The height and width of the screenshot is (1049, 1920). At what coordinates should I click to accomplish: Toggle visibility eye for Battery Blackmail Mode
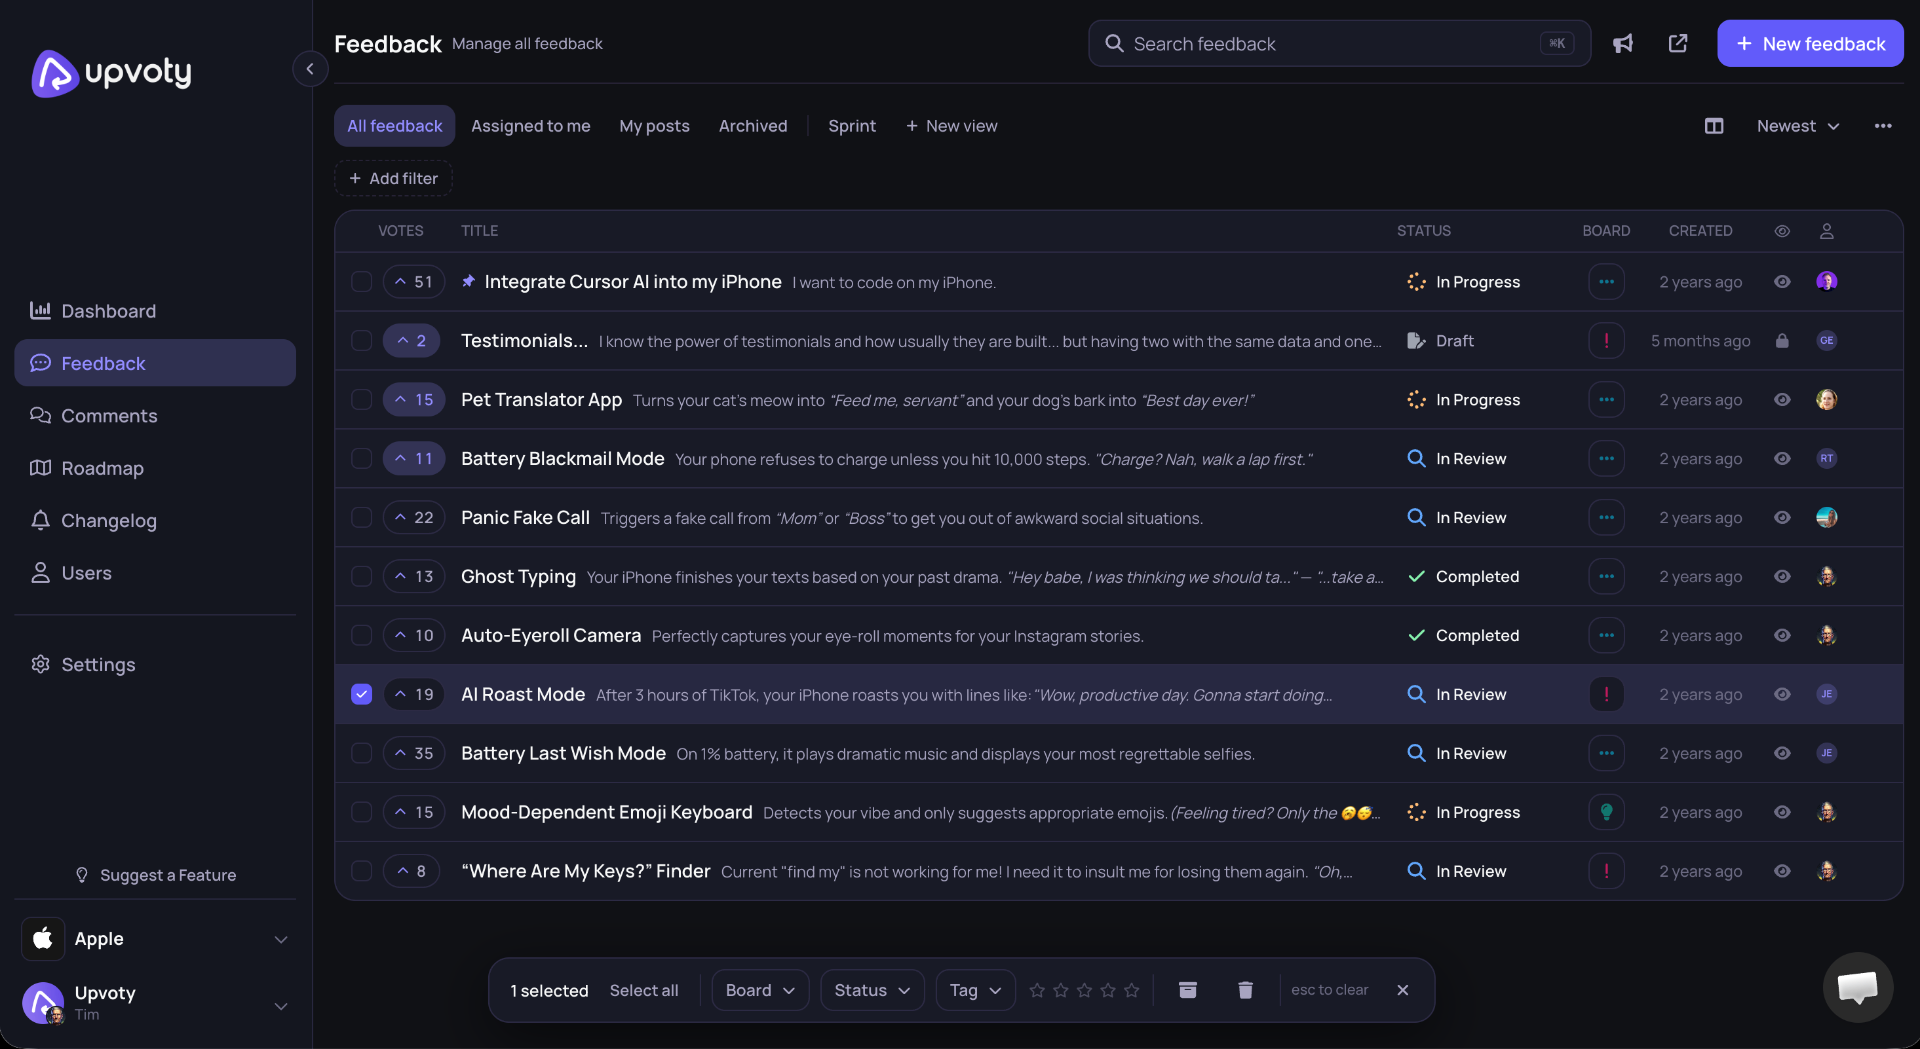click(1782, 459)
